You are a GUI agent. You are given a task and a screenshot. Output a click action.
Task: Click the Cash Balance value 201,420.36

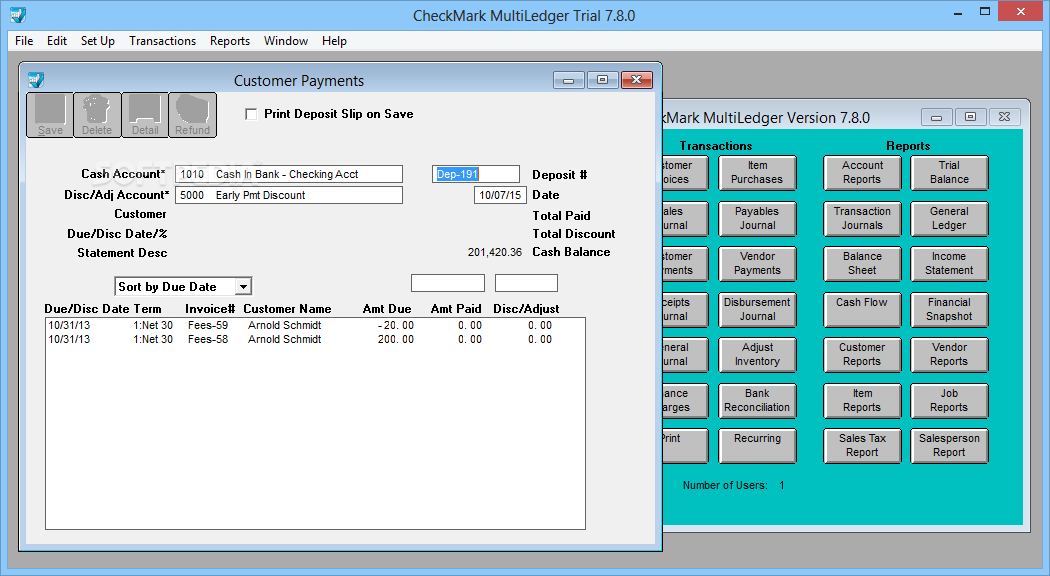click(495, 253)
